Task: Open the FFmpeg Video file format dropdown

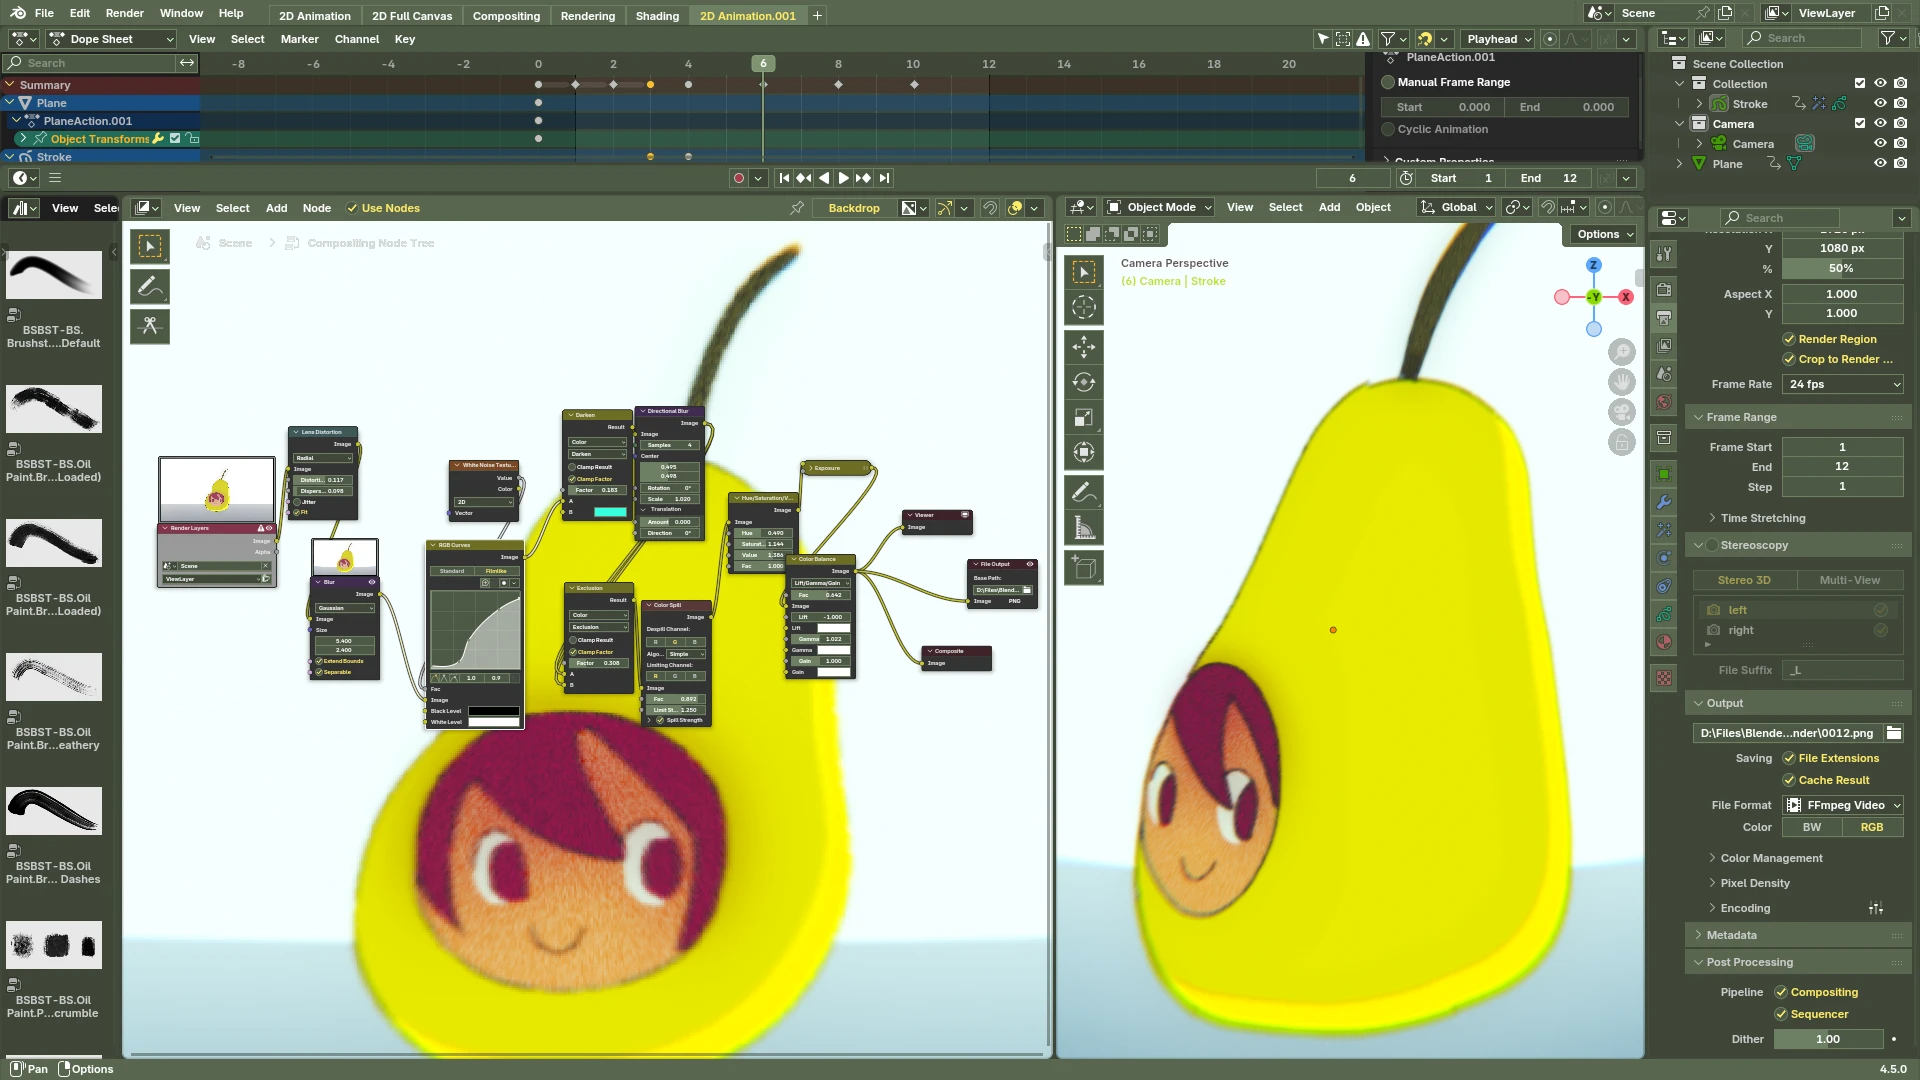Action: point(1842,805)
